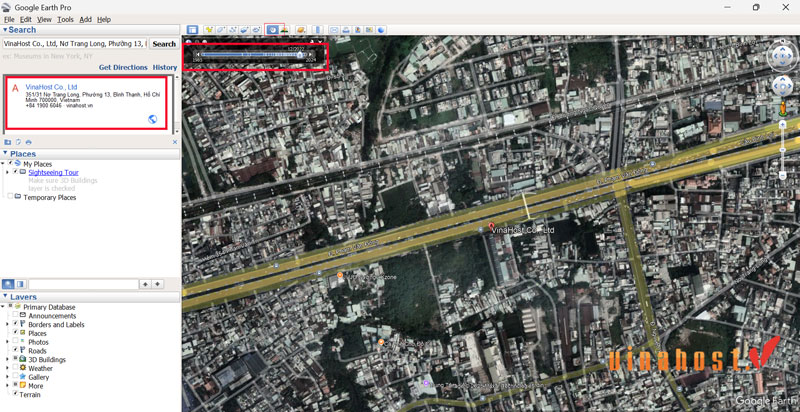Image resolution: width=800 pixels, height=412 pixels.
Task: Uncheck the Roads layer checkbox
Action: click(x=15, y=350)
